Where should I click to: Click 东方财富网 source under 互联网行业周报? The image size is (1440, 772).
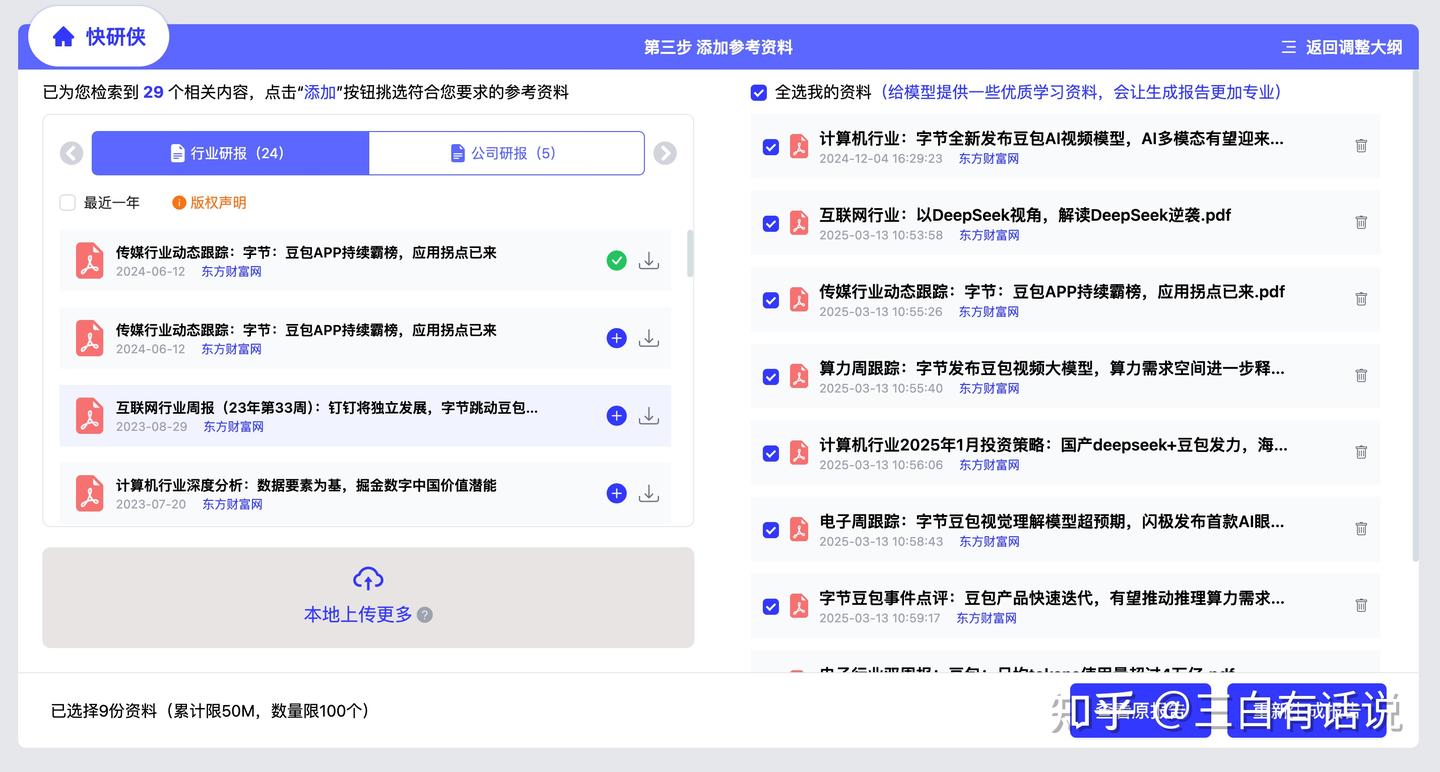(x=234, y=427)
